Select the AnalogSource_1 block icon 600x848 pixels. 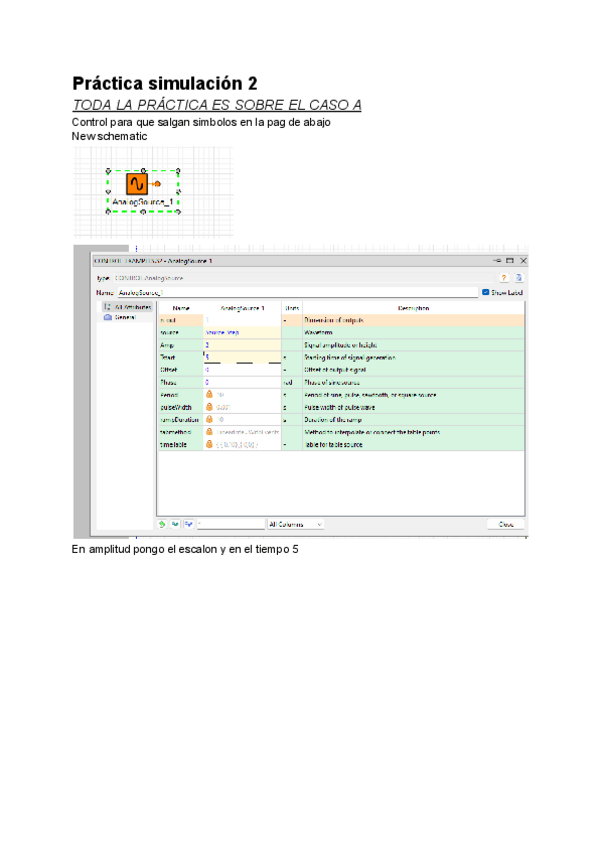click(135, 184)
